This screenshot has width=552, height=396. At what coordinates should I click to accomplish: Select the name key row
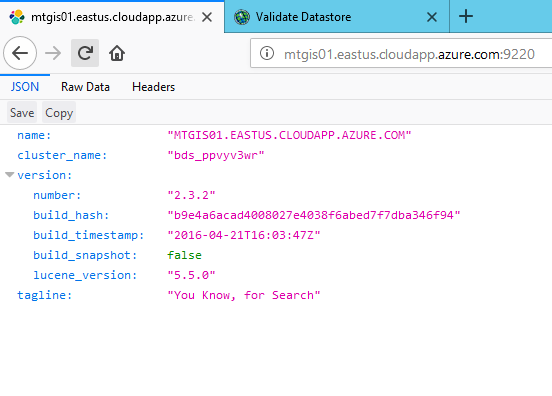click(34, 135)
